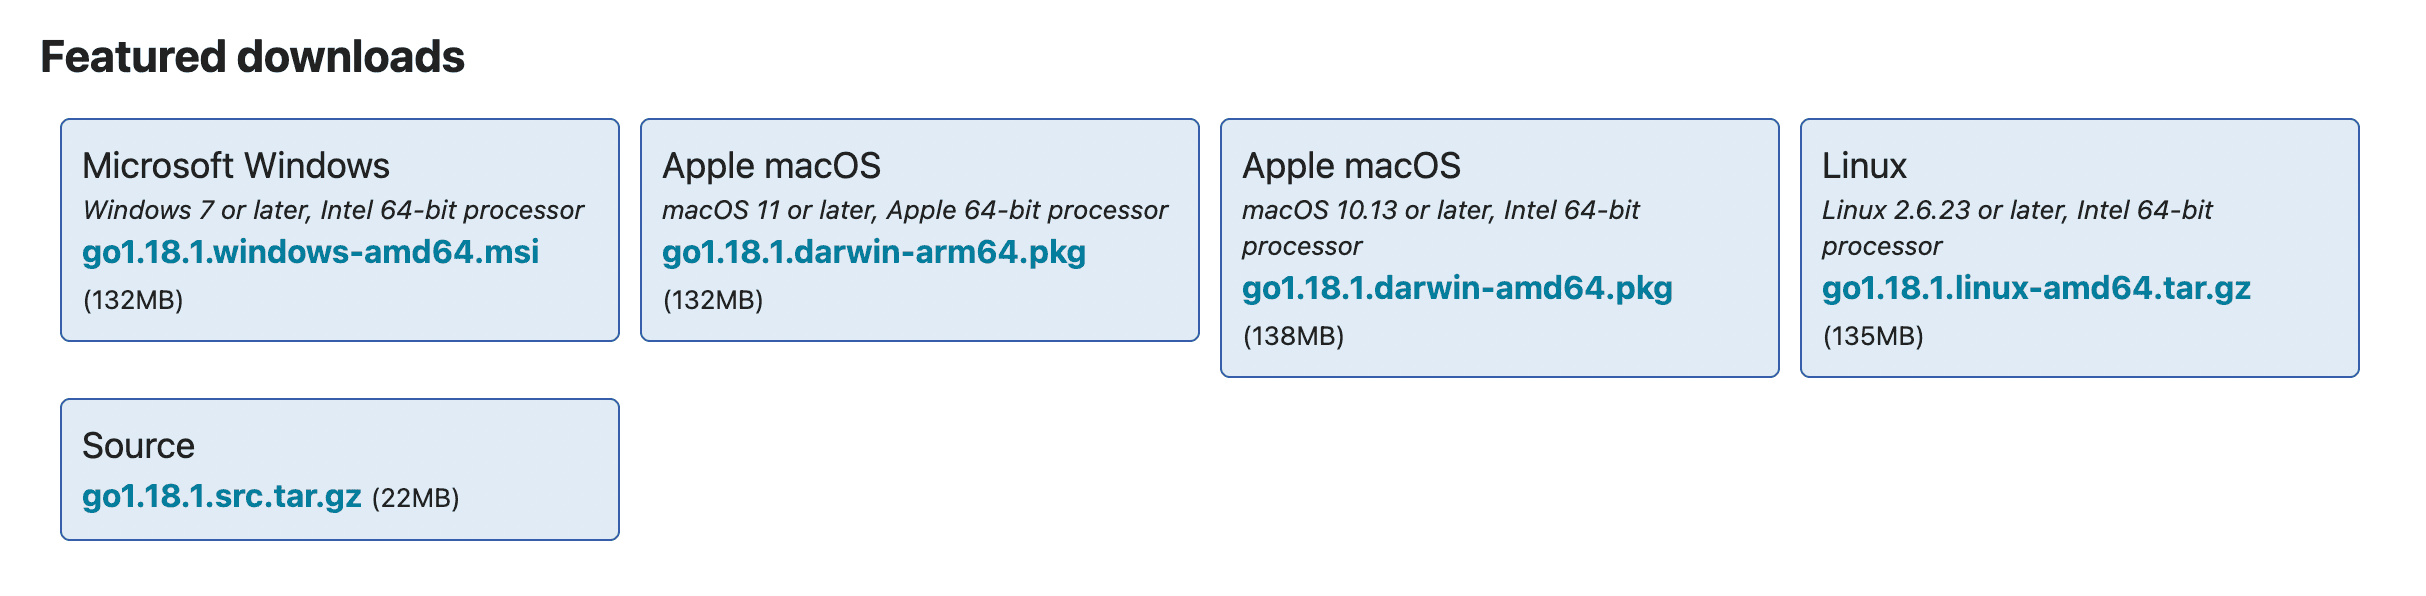Click the Microsoft Windows card title
This screenshot has height=596, width=2426.
(x=236, y=166)
